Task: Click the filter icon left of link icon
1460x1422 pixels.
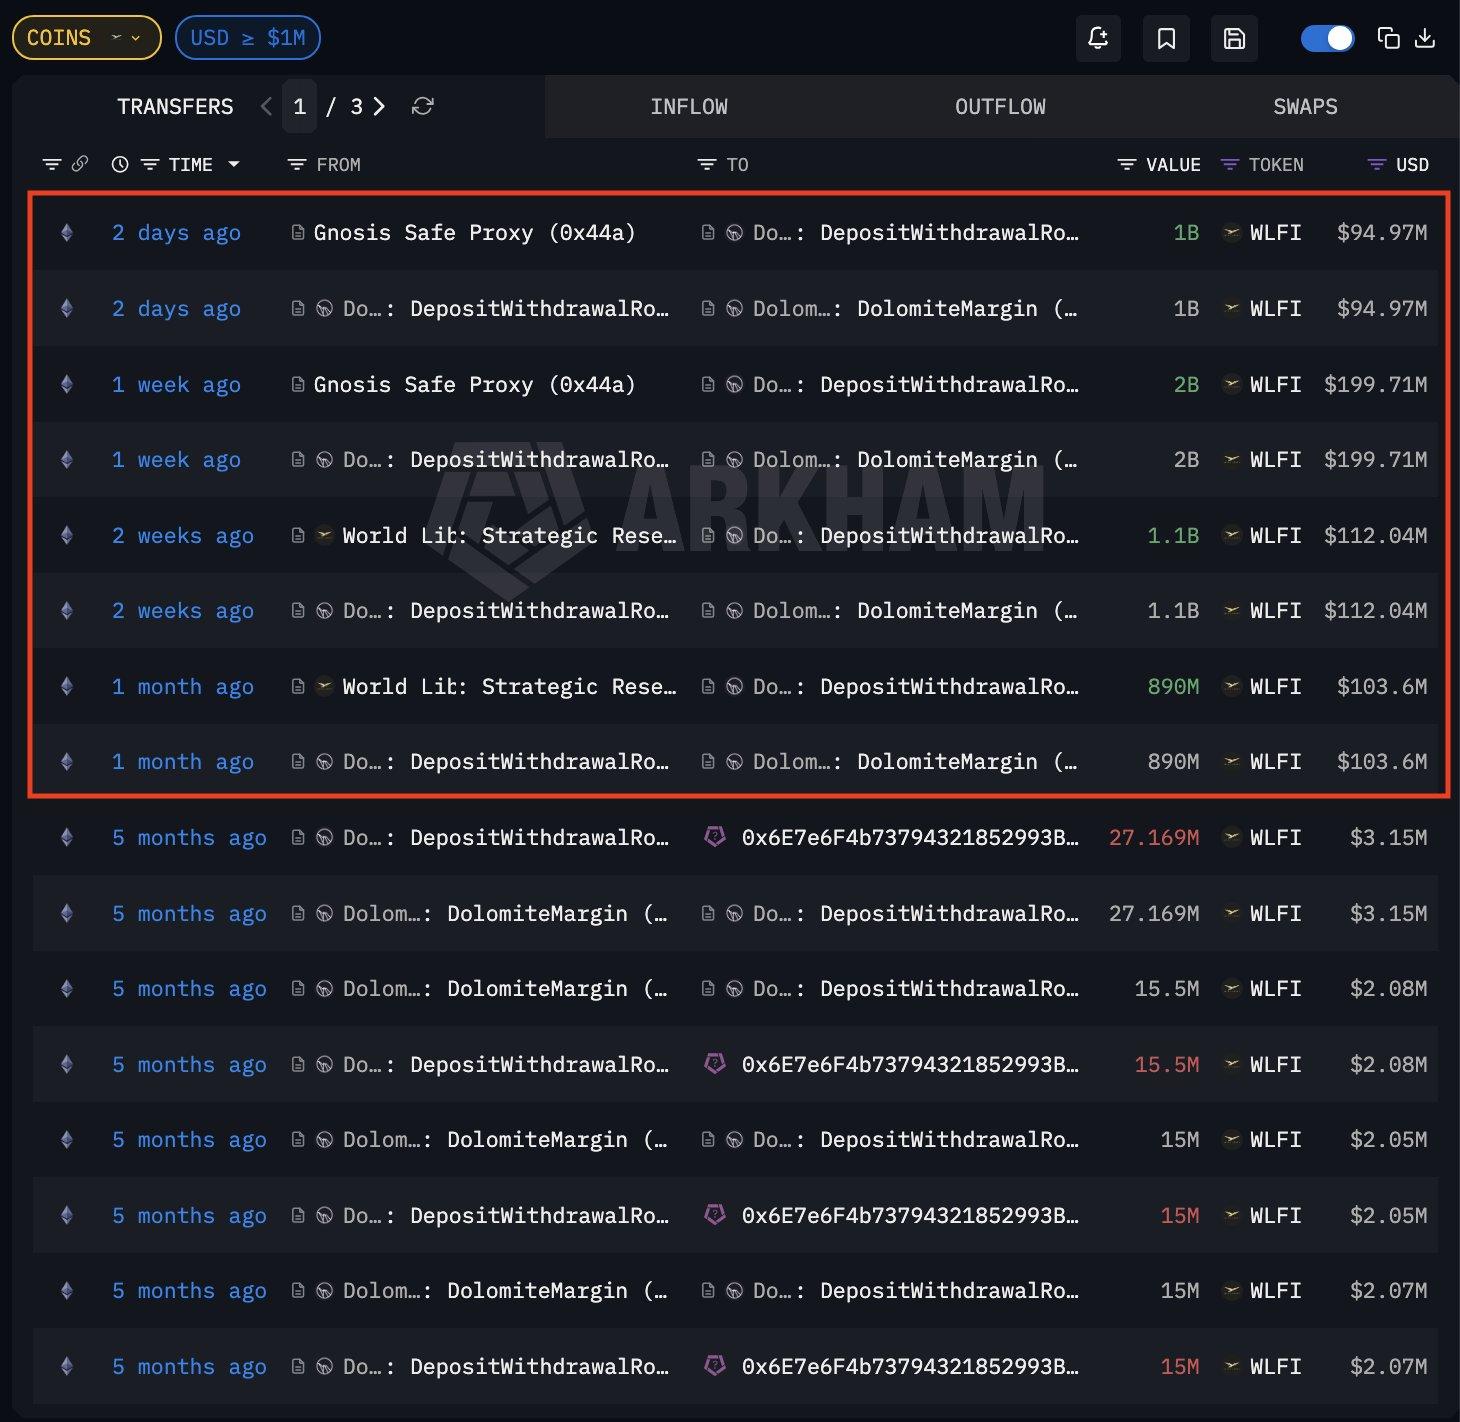Action: (52, 164)
